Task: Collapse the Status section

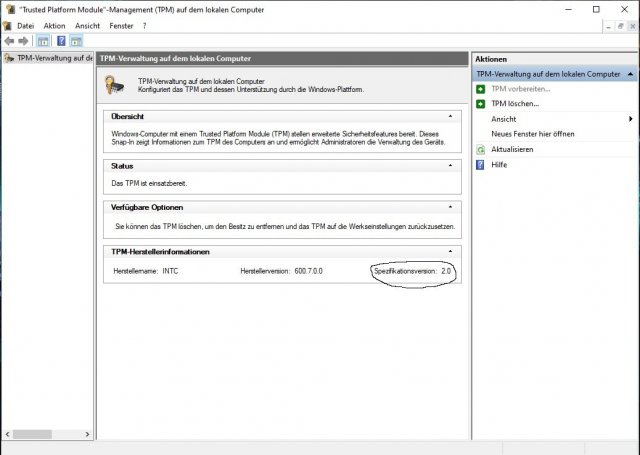Action: point(451,165)
